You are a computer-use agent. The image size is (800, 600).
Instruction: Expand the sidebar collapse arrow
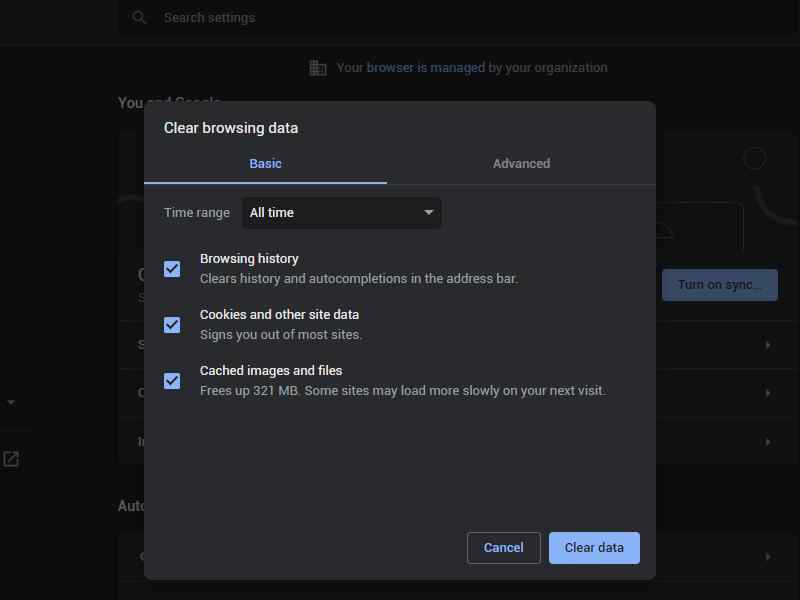tap(11, 403)
